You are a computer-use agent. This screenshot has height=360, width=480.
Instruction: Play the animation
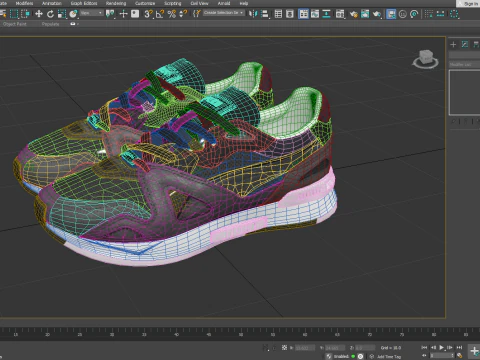442,347
